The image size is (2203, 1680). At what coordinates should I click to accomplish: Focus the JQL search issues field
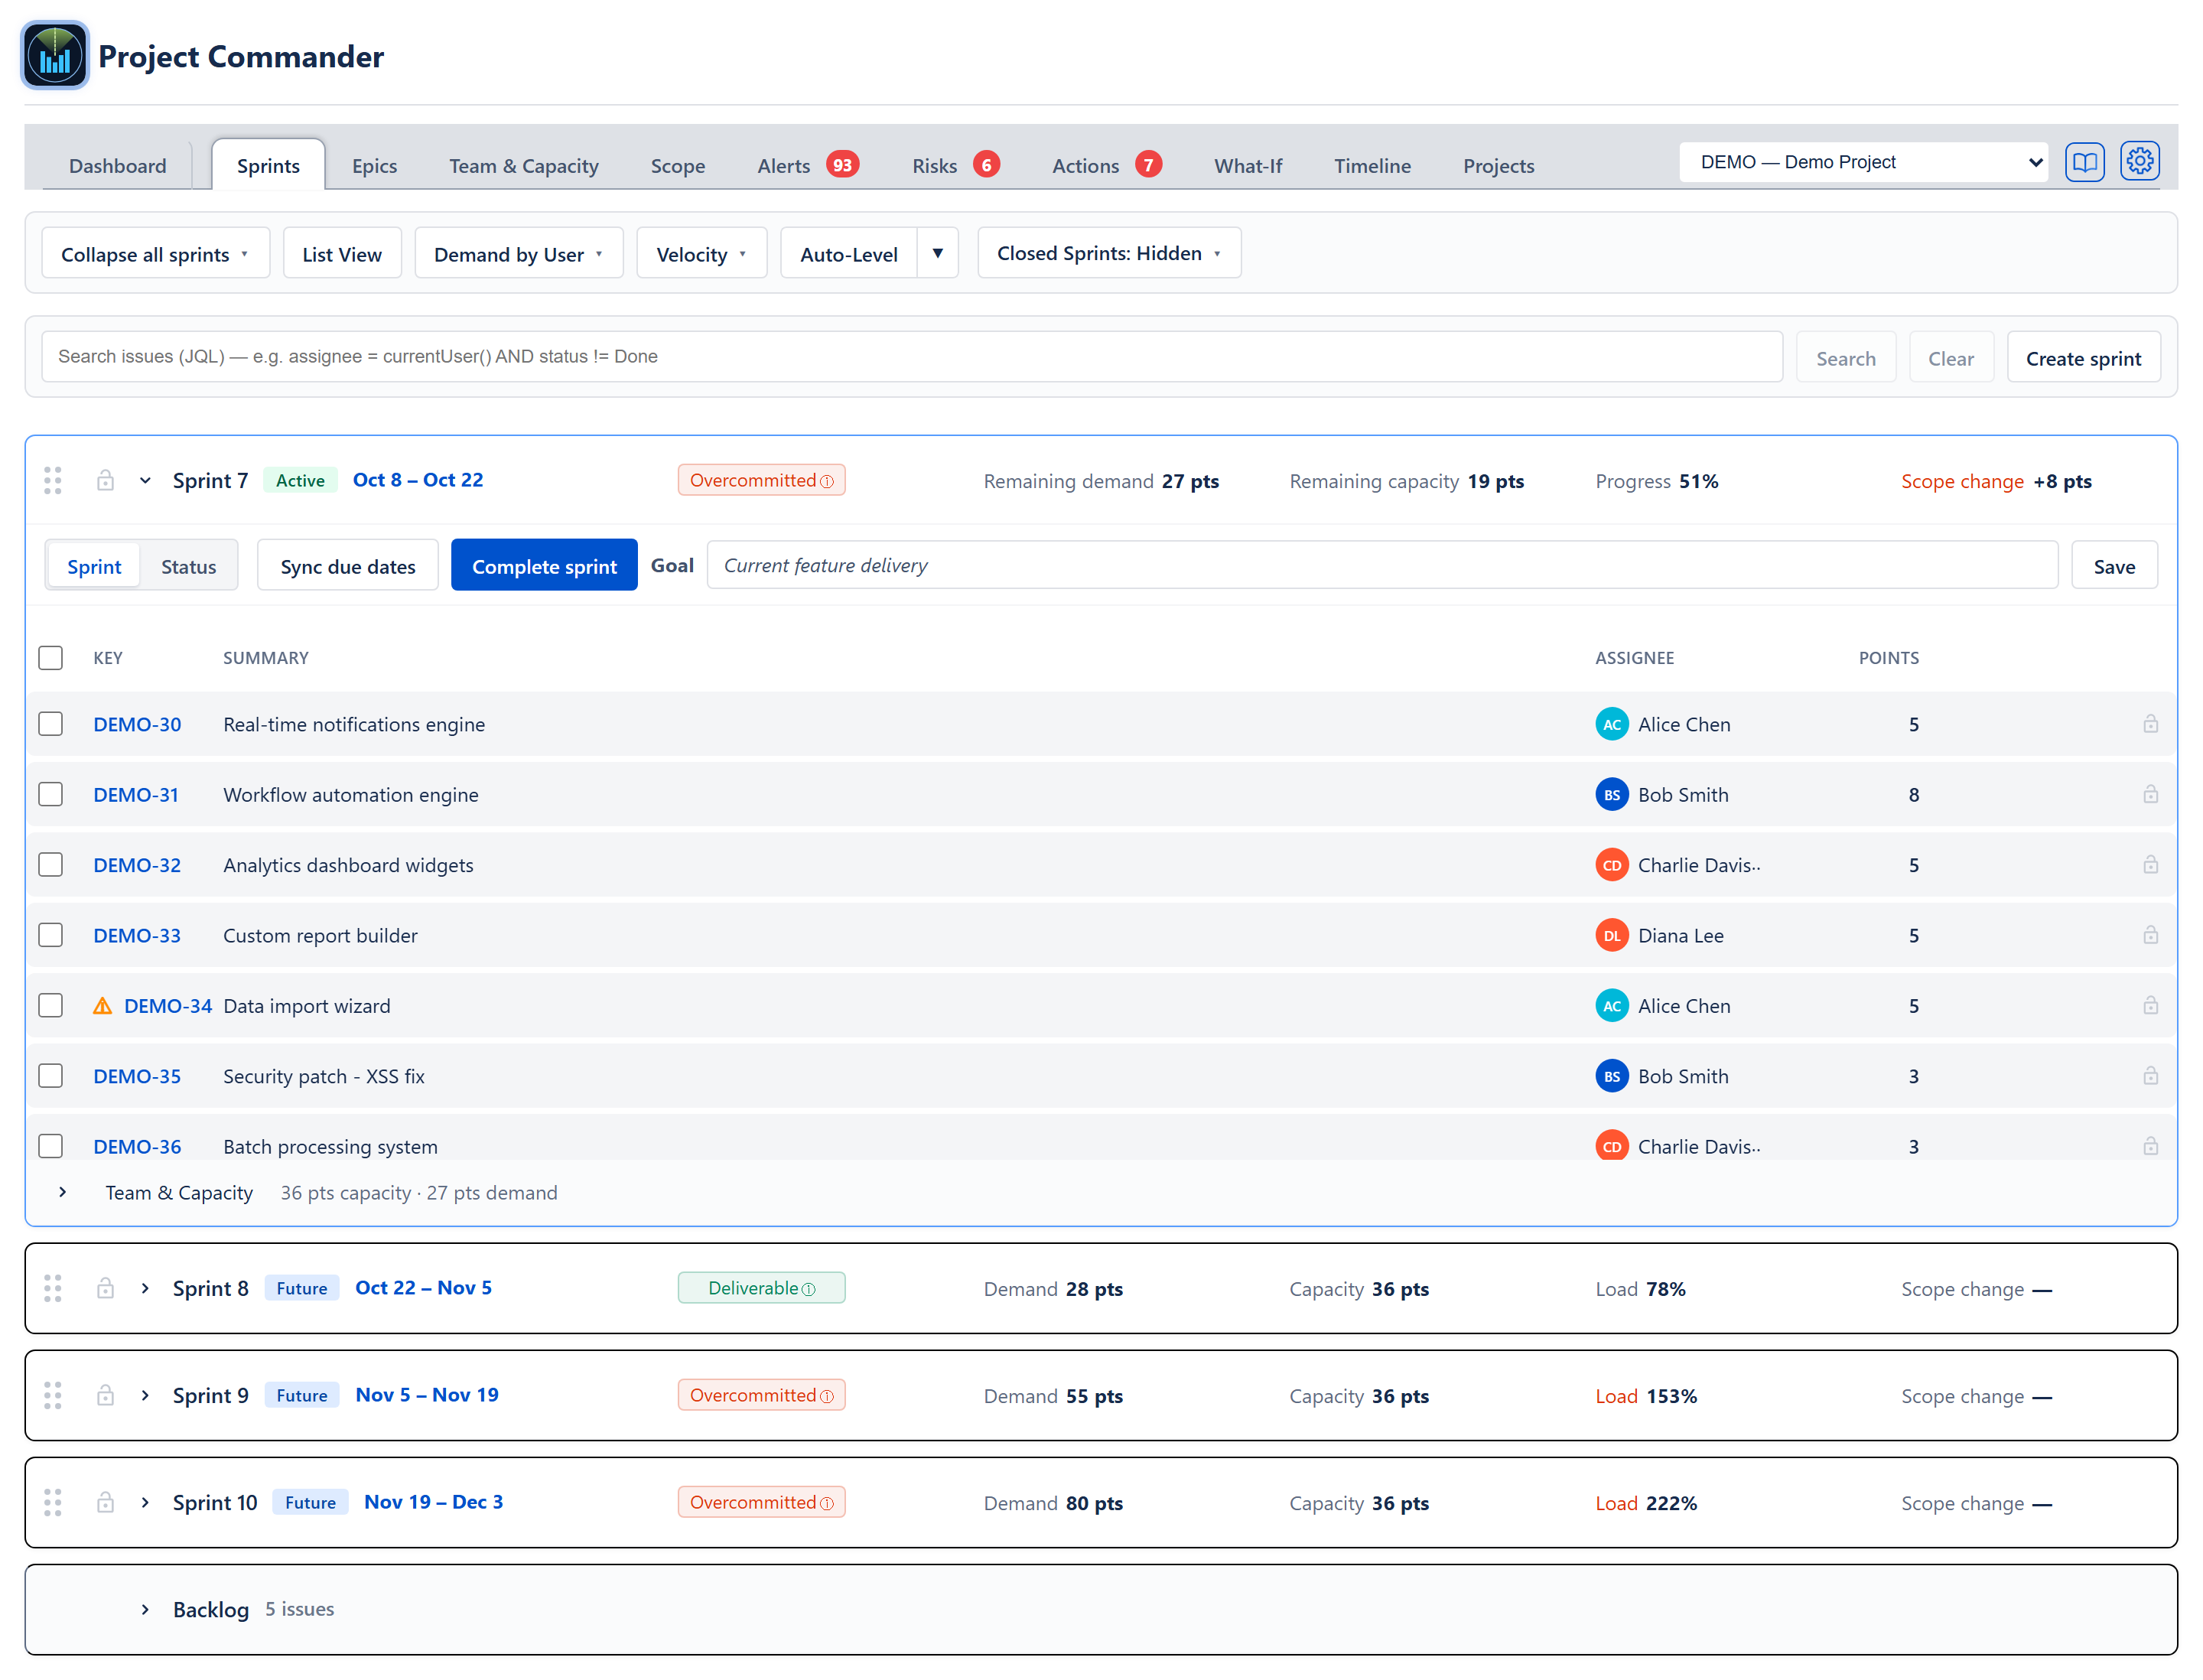pos(911,357)
